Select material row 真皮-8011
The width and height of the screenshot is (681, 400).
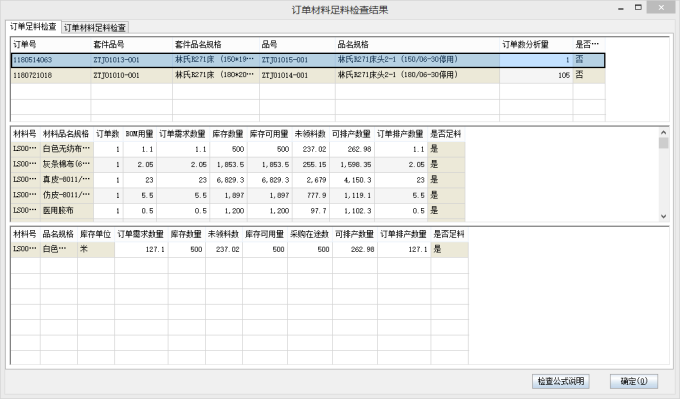pos(238,180)
